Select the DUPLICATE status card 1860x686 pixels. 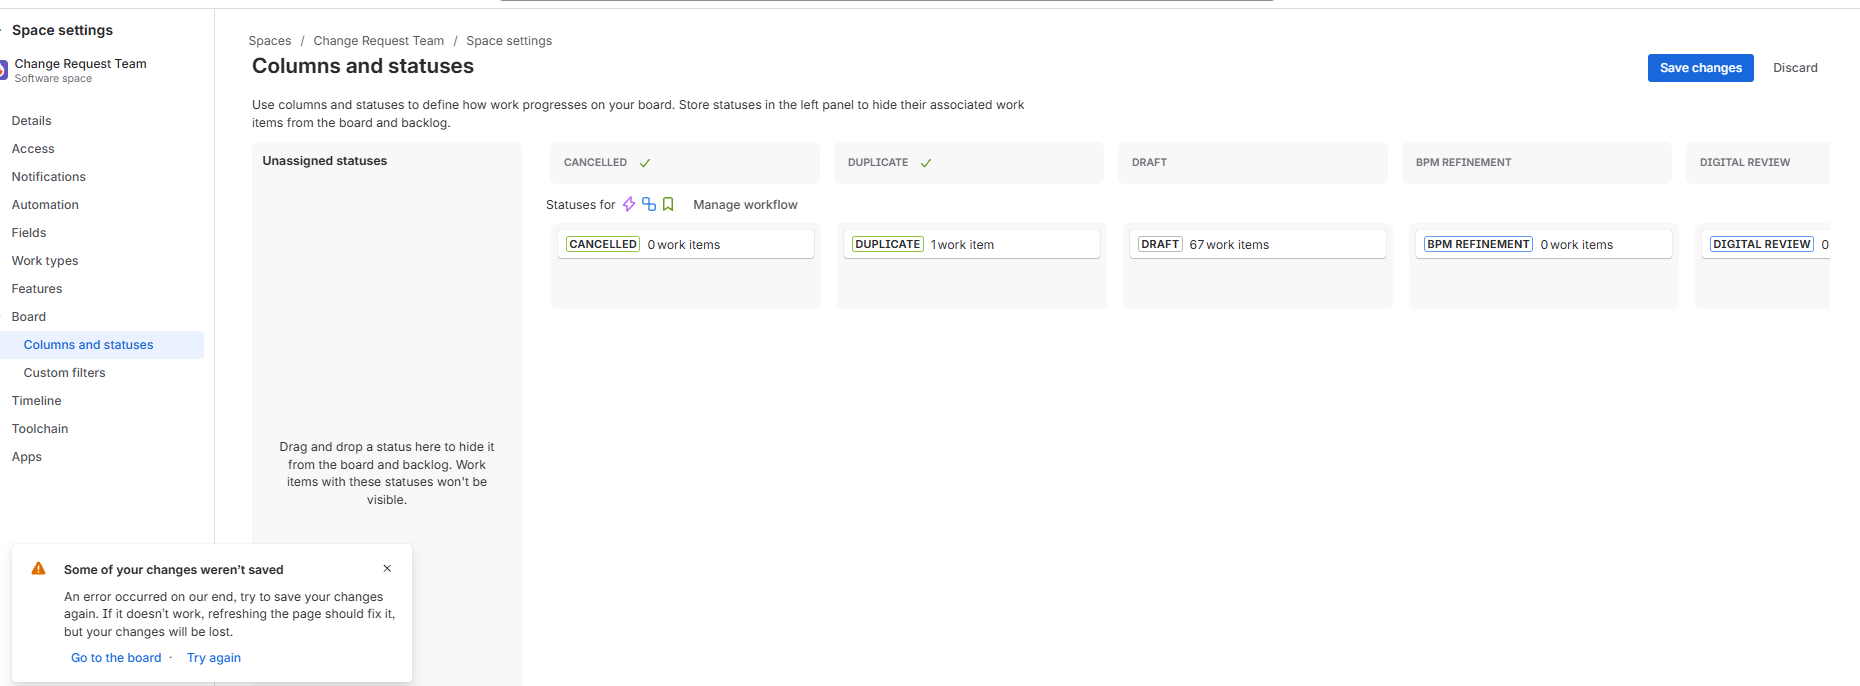pyautogui.click(x=972, y=244)
